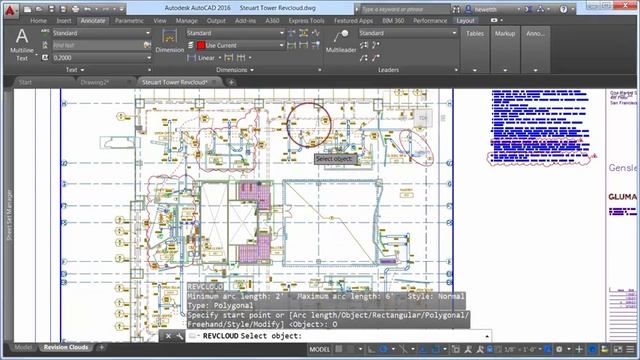Open the Insert ribbon tab
The image size is (640, 360).
[x=64, y=20]
